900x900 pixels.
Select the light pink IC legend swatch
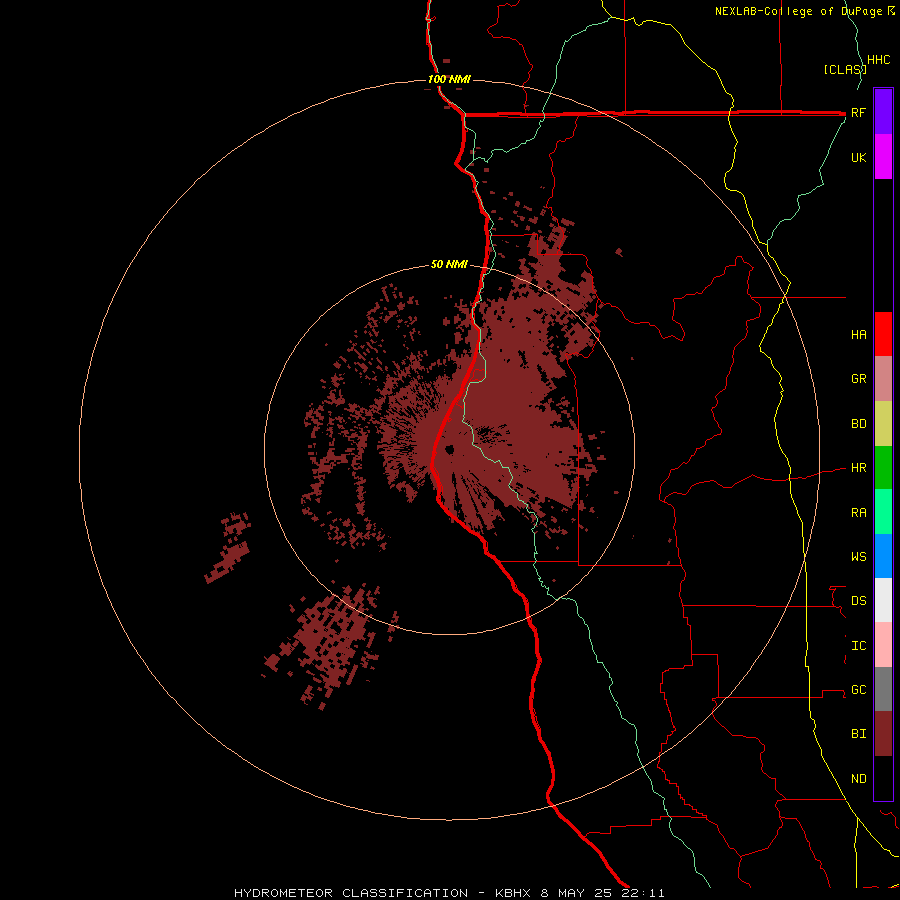pos(883,645)
